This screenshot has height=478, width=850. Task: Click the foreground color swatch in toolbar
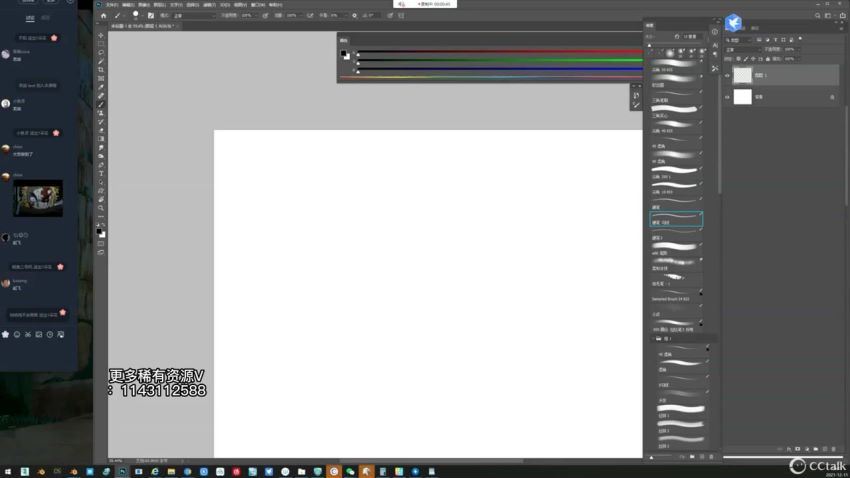(99, 231)
